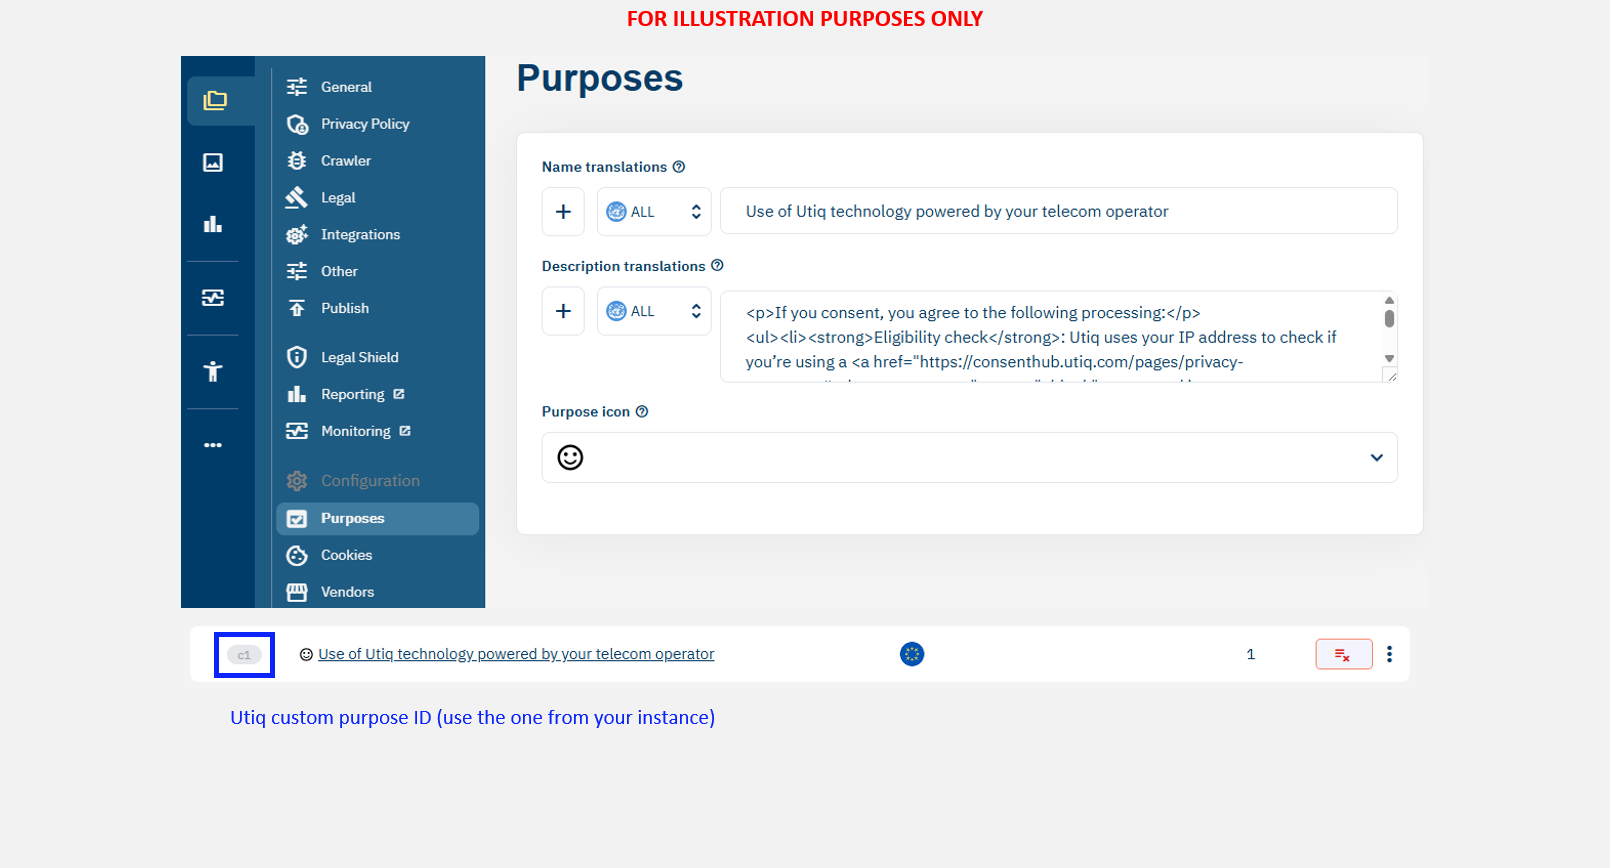Open the image gallery icon in the left rail
Screen dimensions: 1610x868
pyautogui.click(x=213, y=163)
